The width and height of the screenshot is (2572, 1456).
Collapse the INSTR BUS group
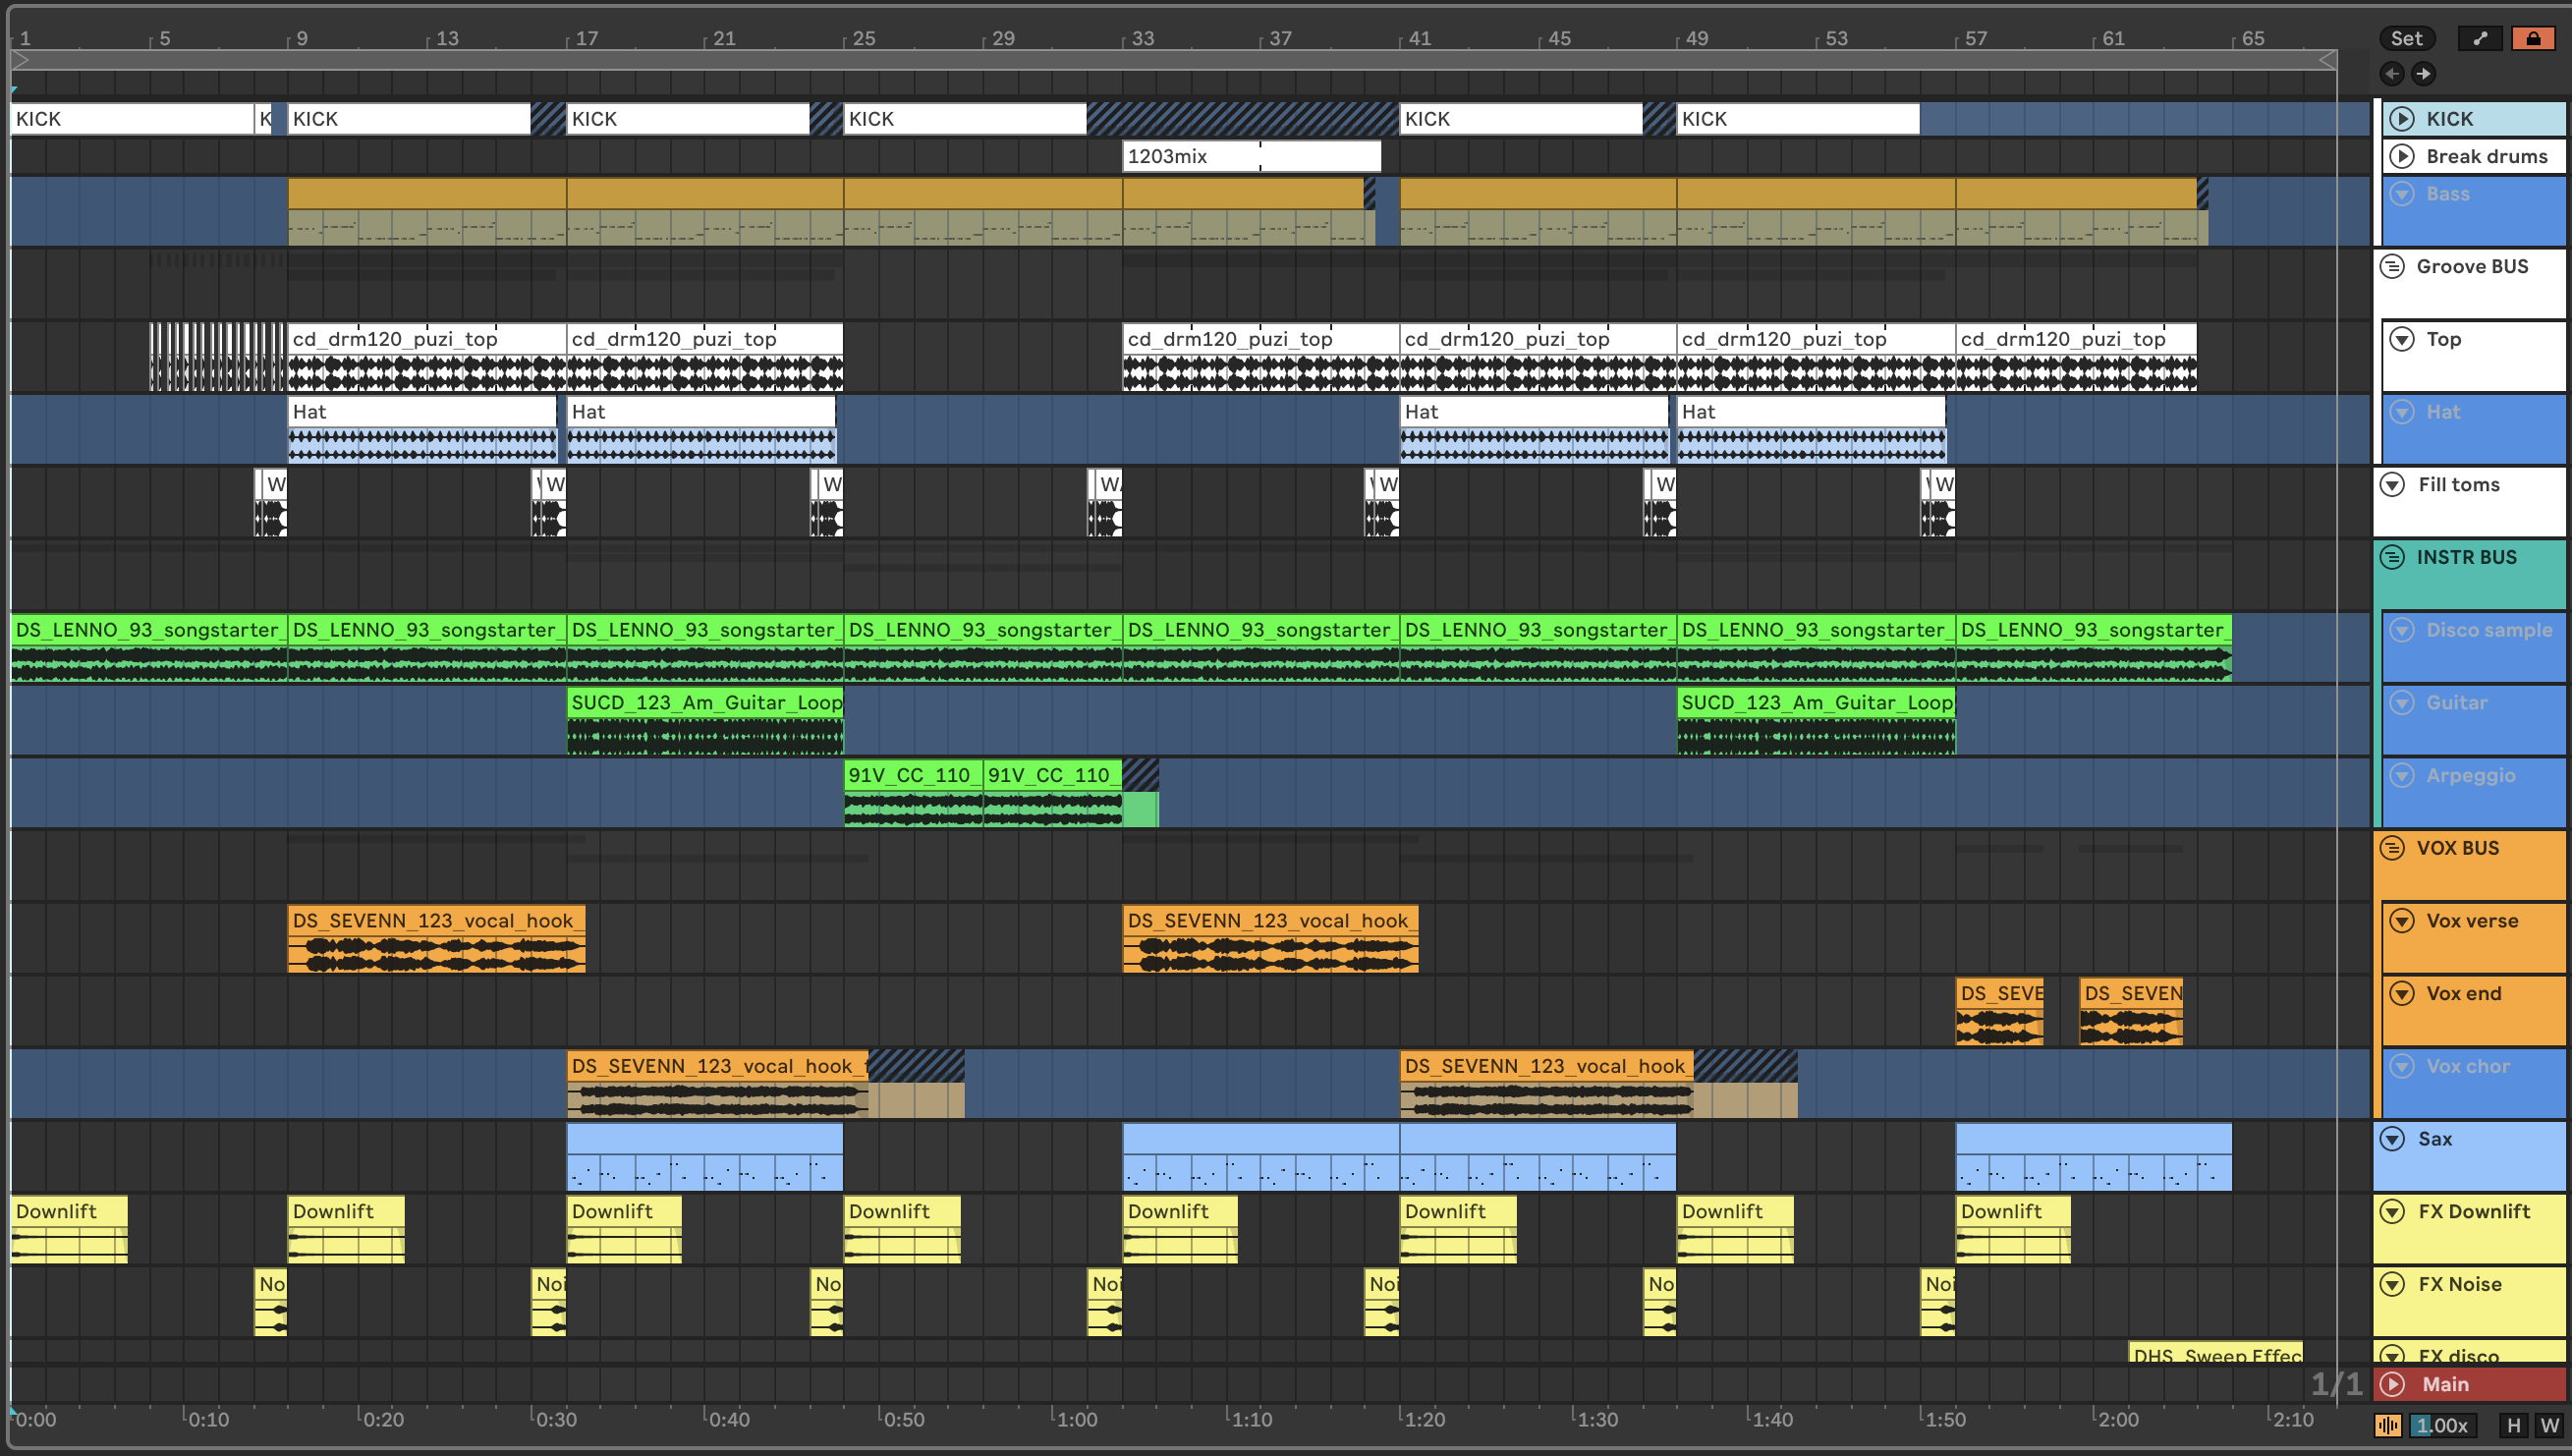pos(2392,557)
